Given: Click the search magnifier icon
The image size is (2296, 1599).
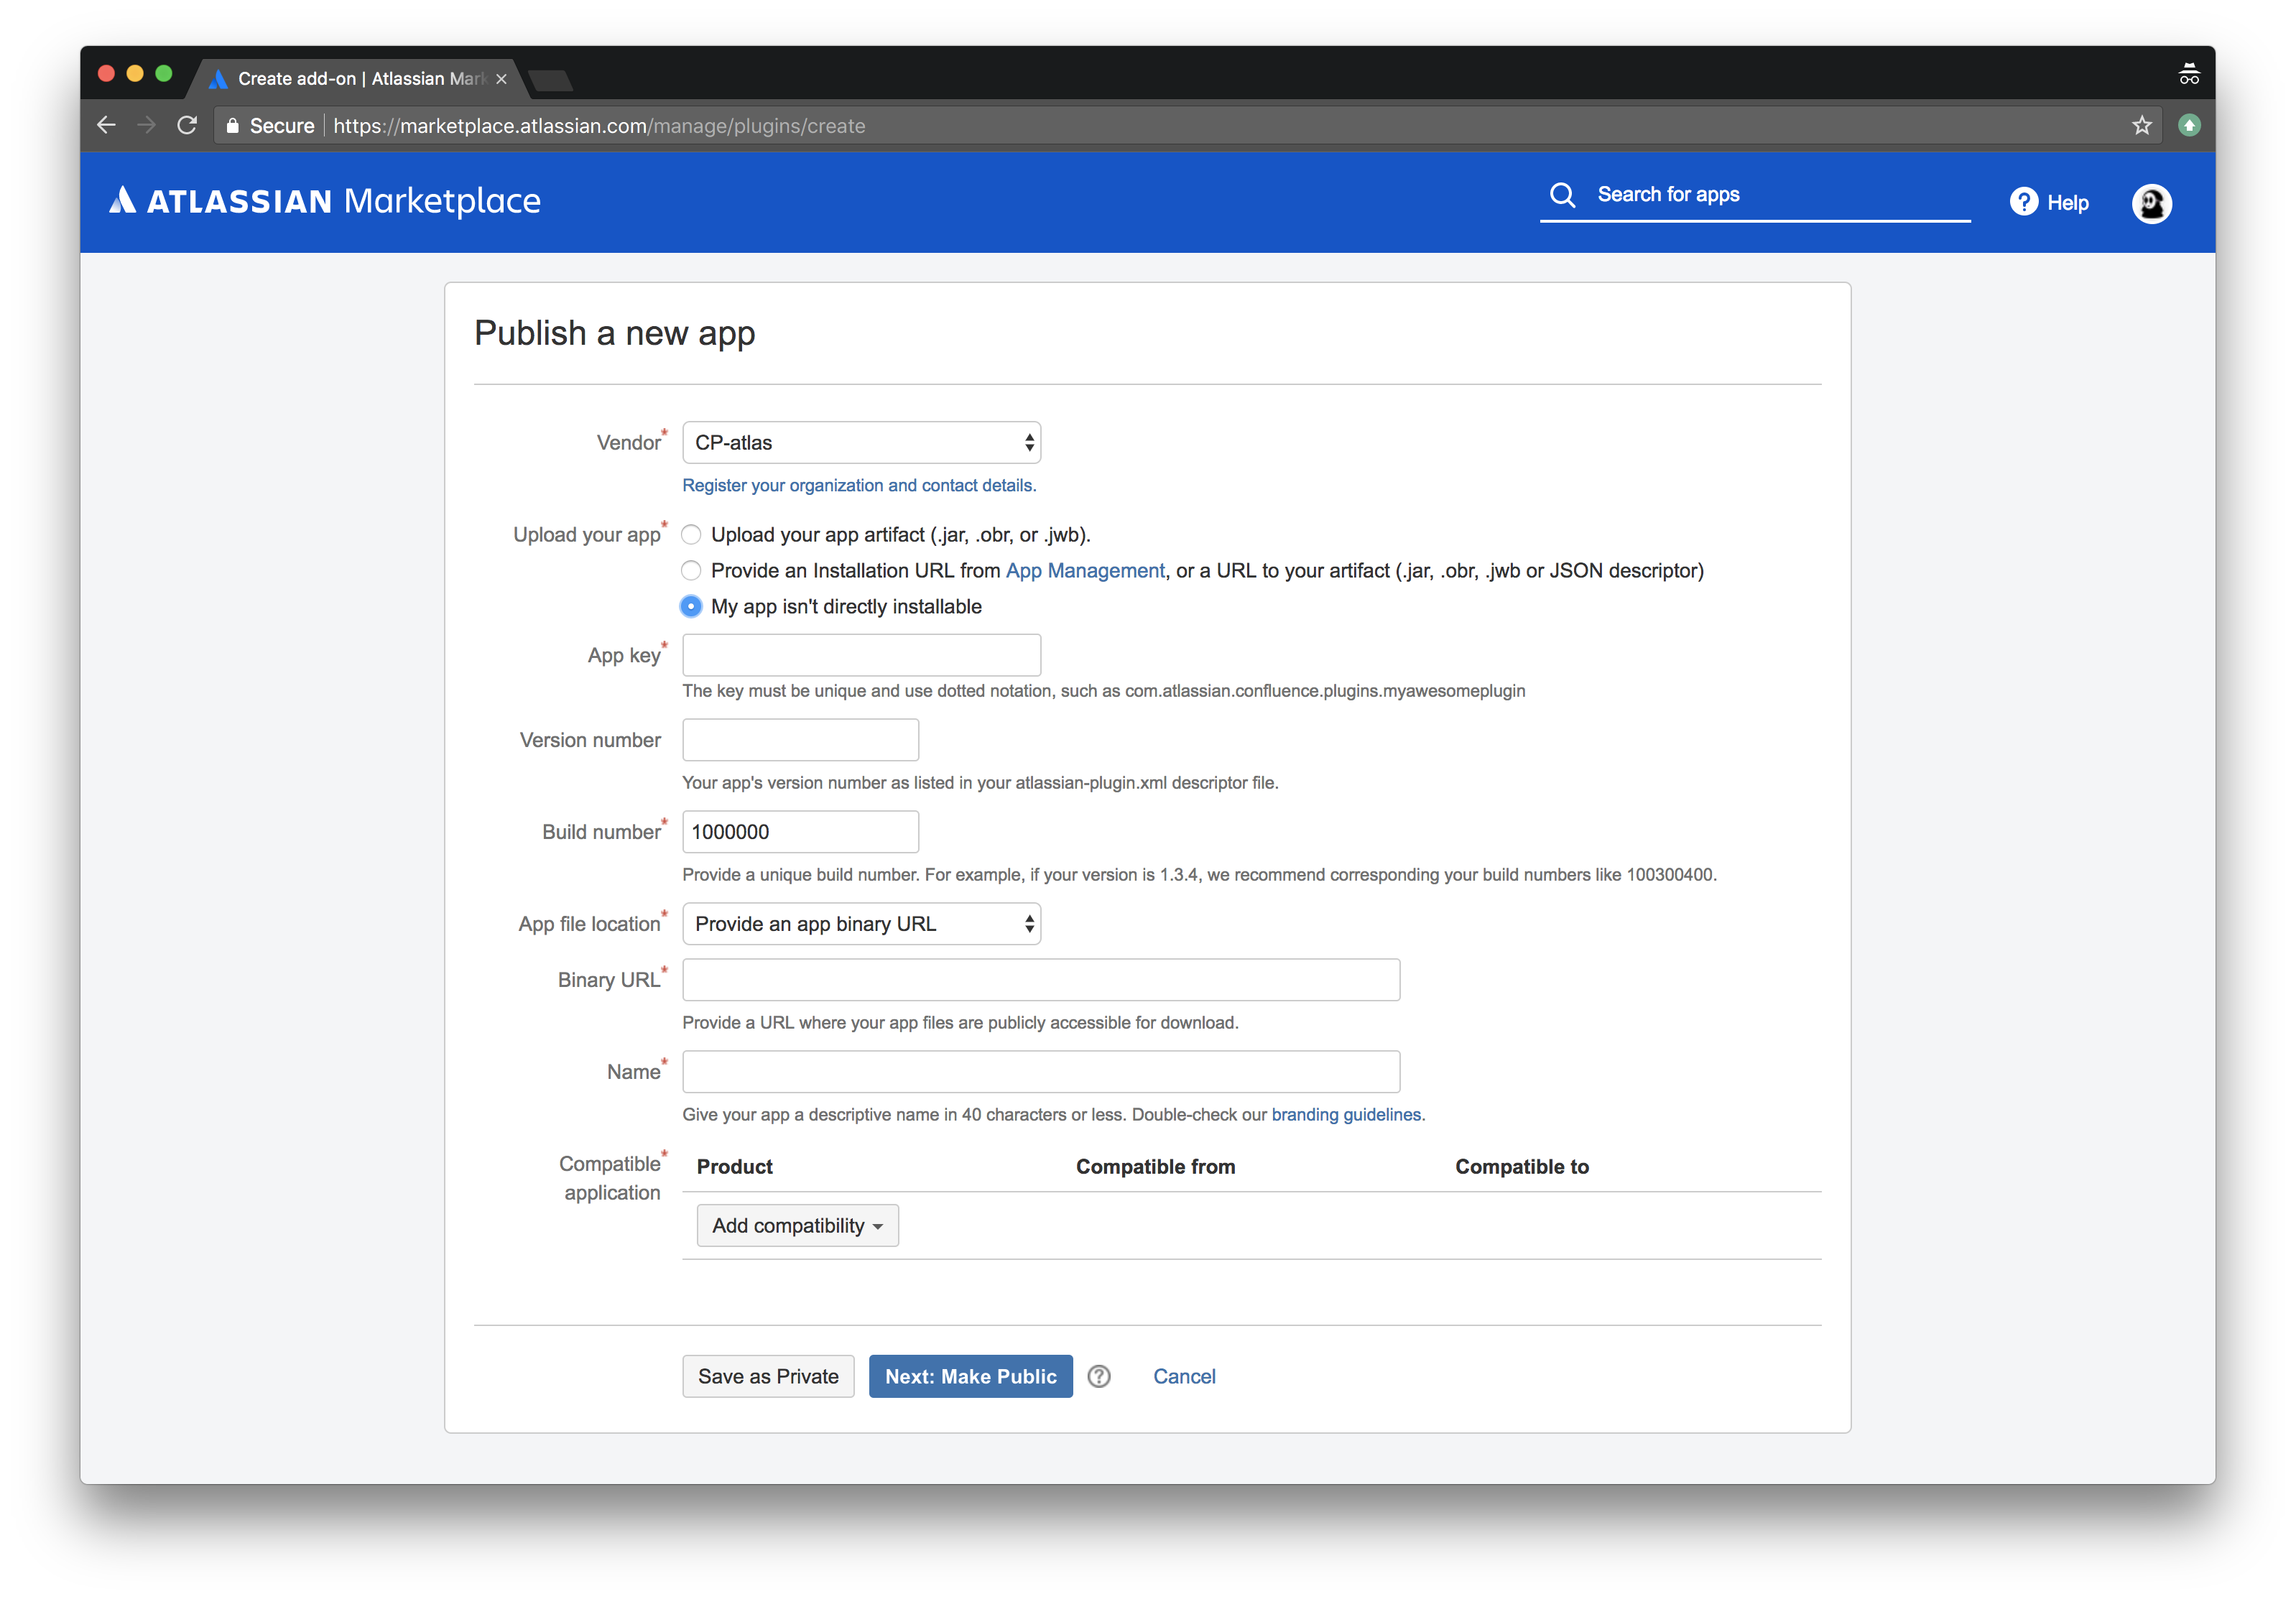Looking at the screenshot, I should point(1562,194).
